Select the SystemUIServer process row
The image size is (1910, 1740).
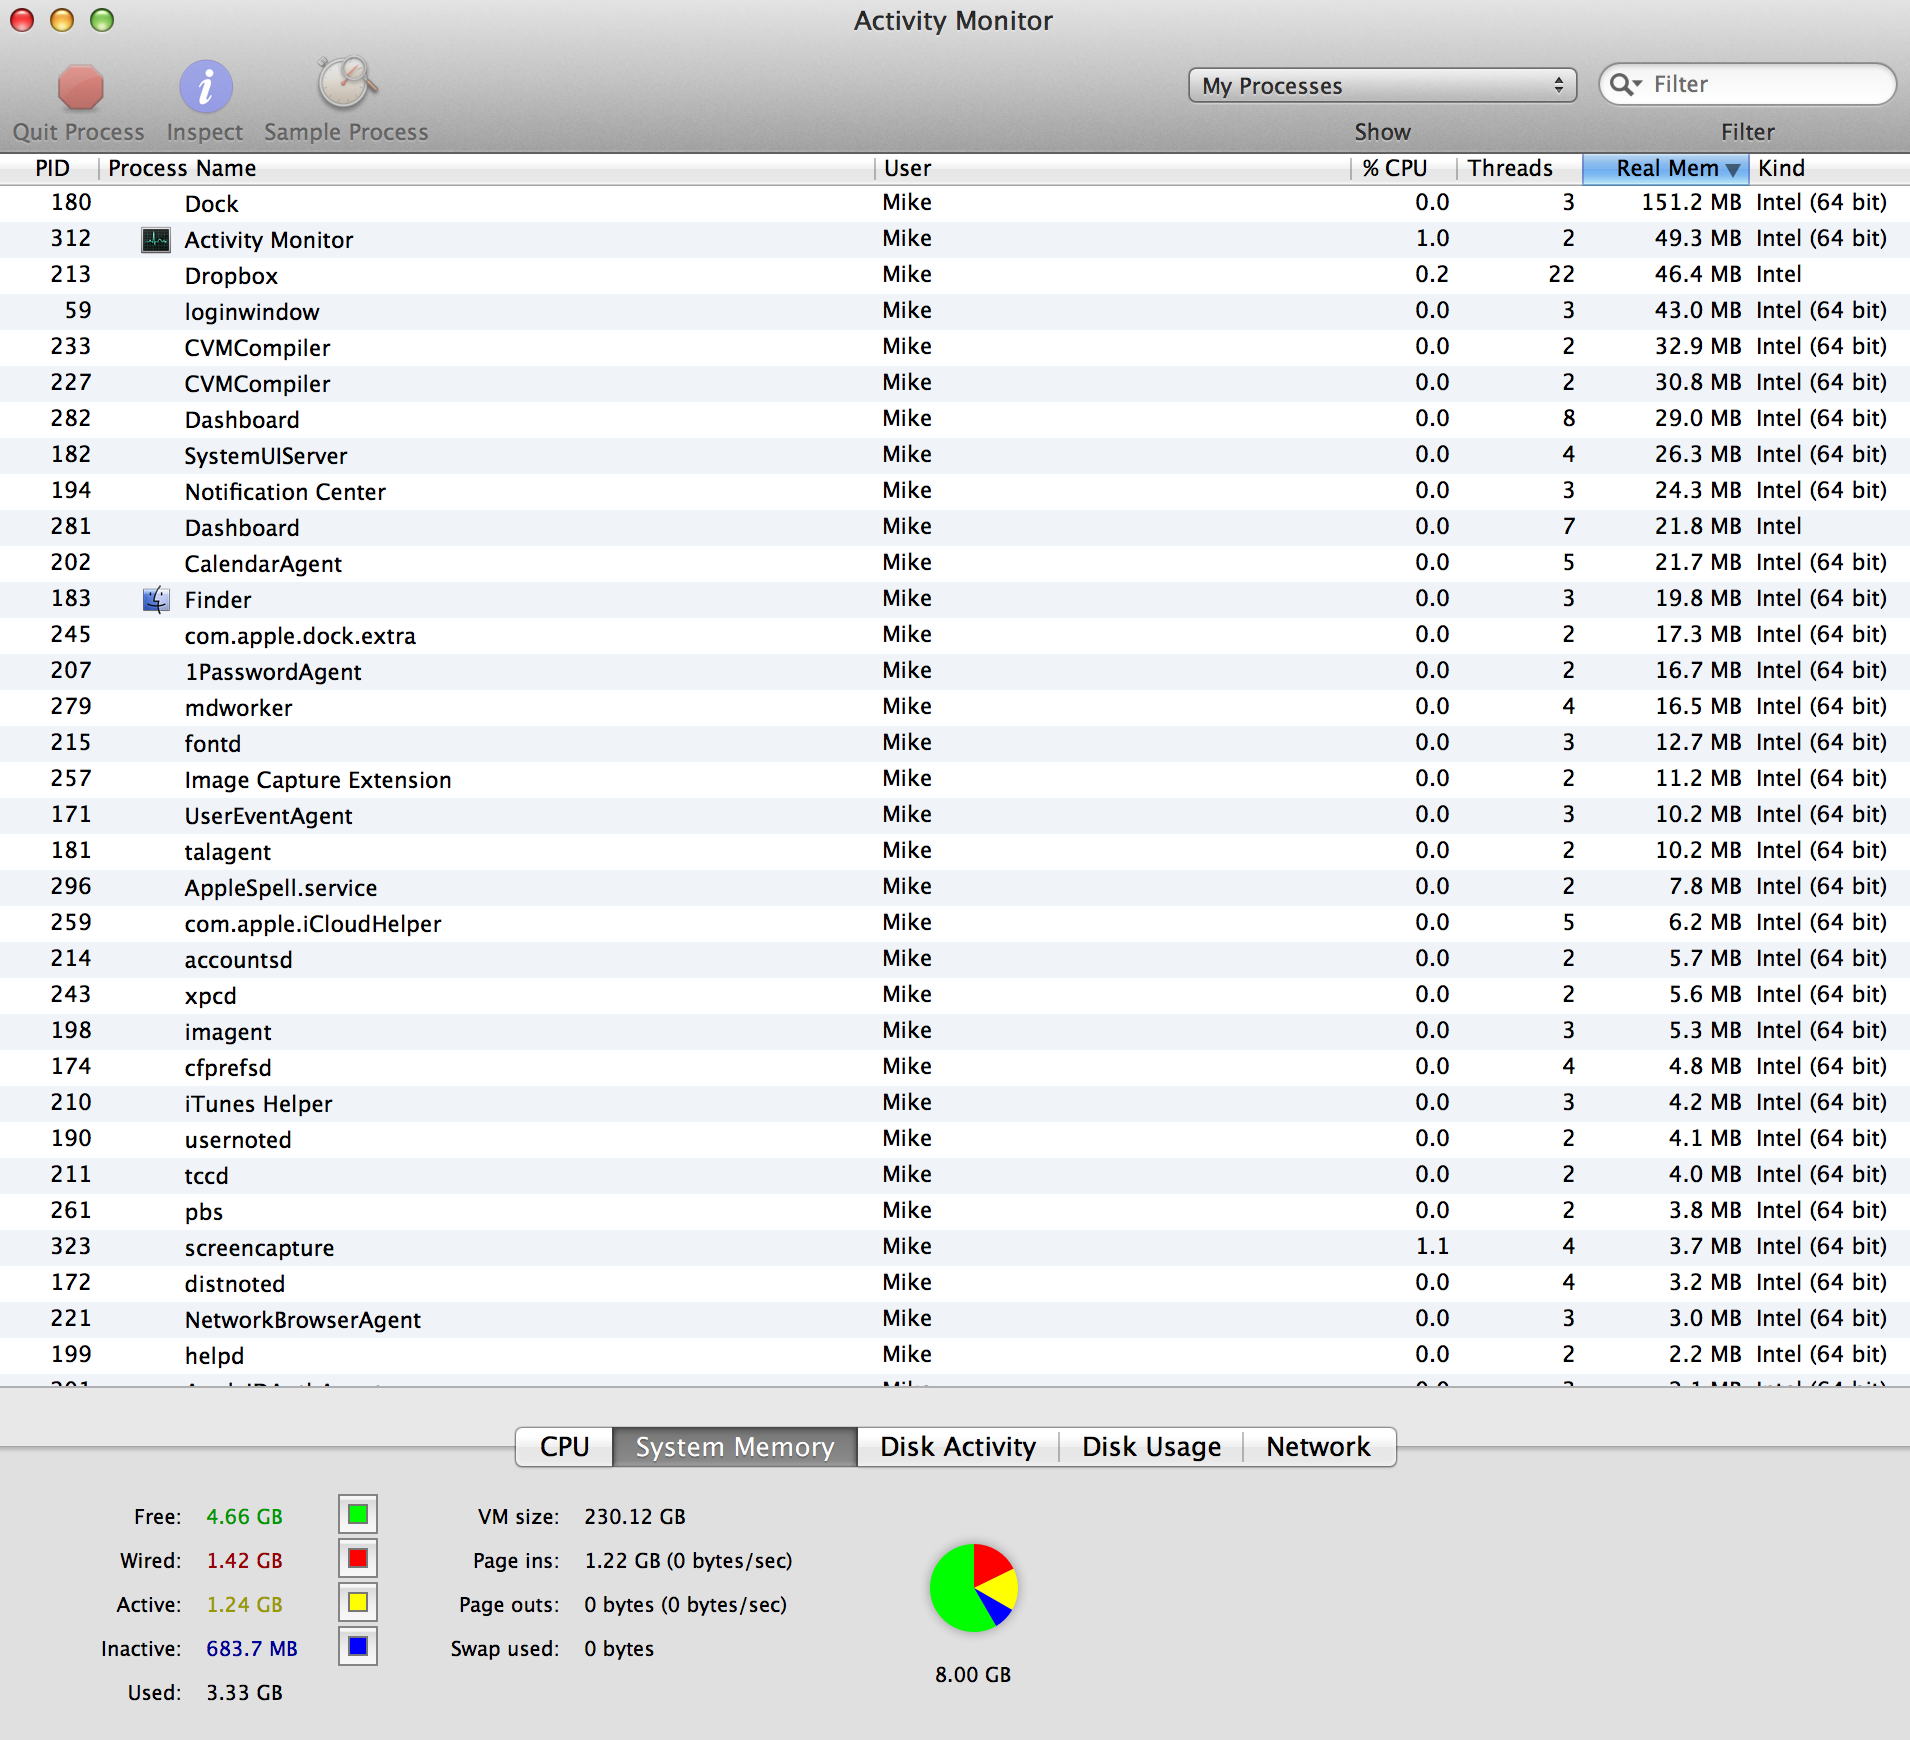pos(955,456)
